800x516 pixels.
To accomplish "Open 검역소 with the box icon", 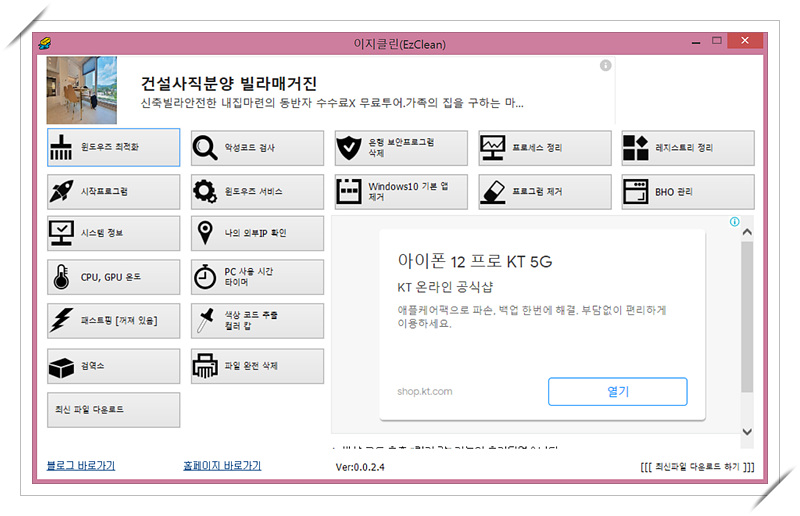I will (x=113, y=366).
